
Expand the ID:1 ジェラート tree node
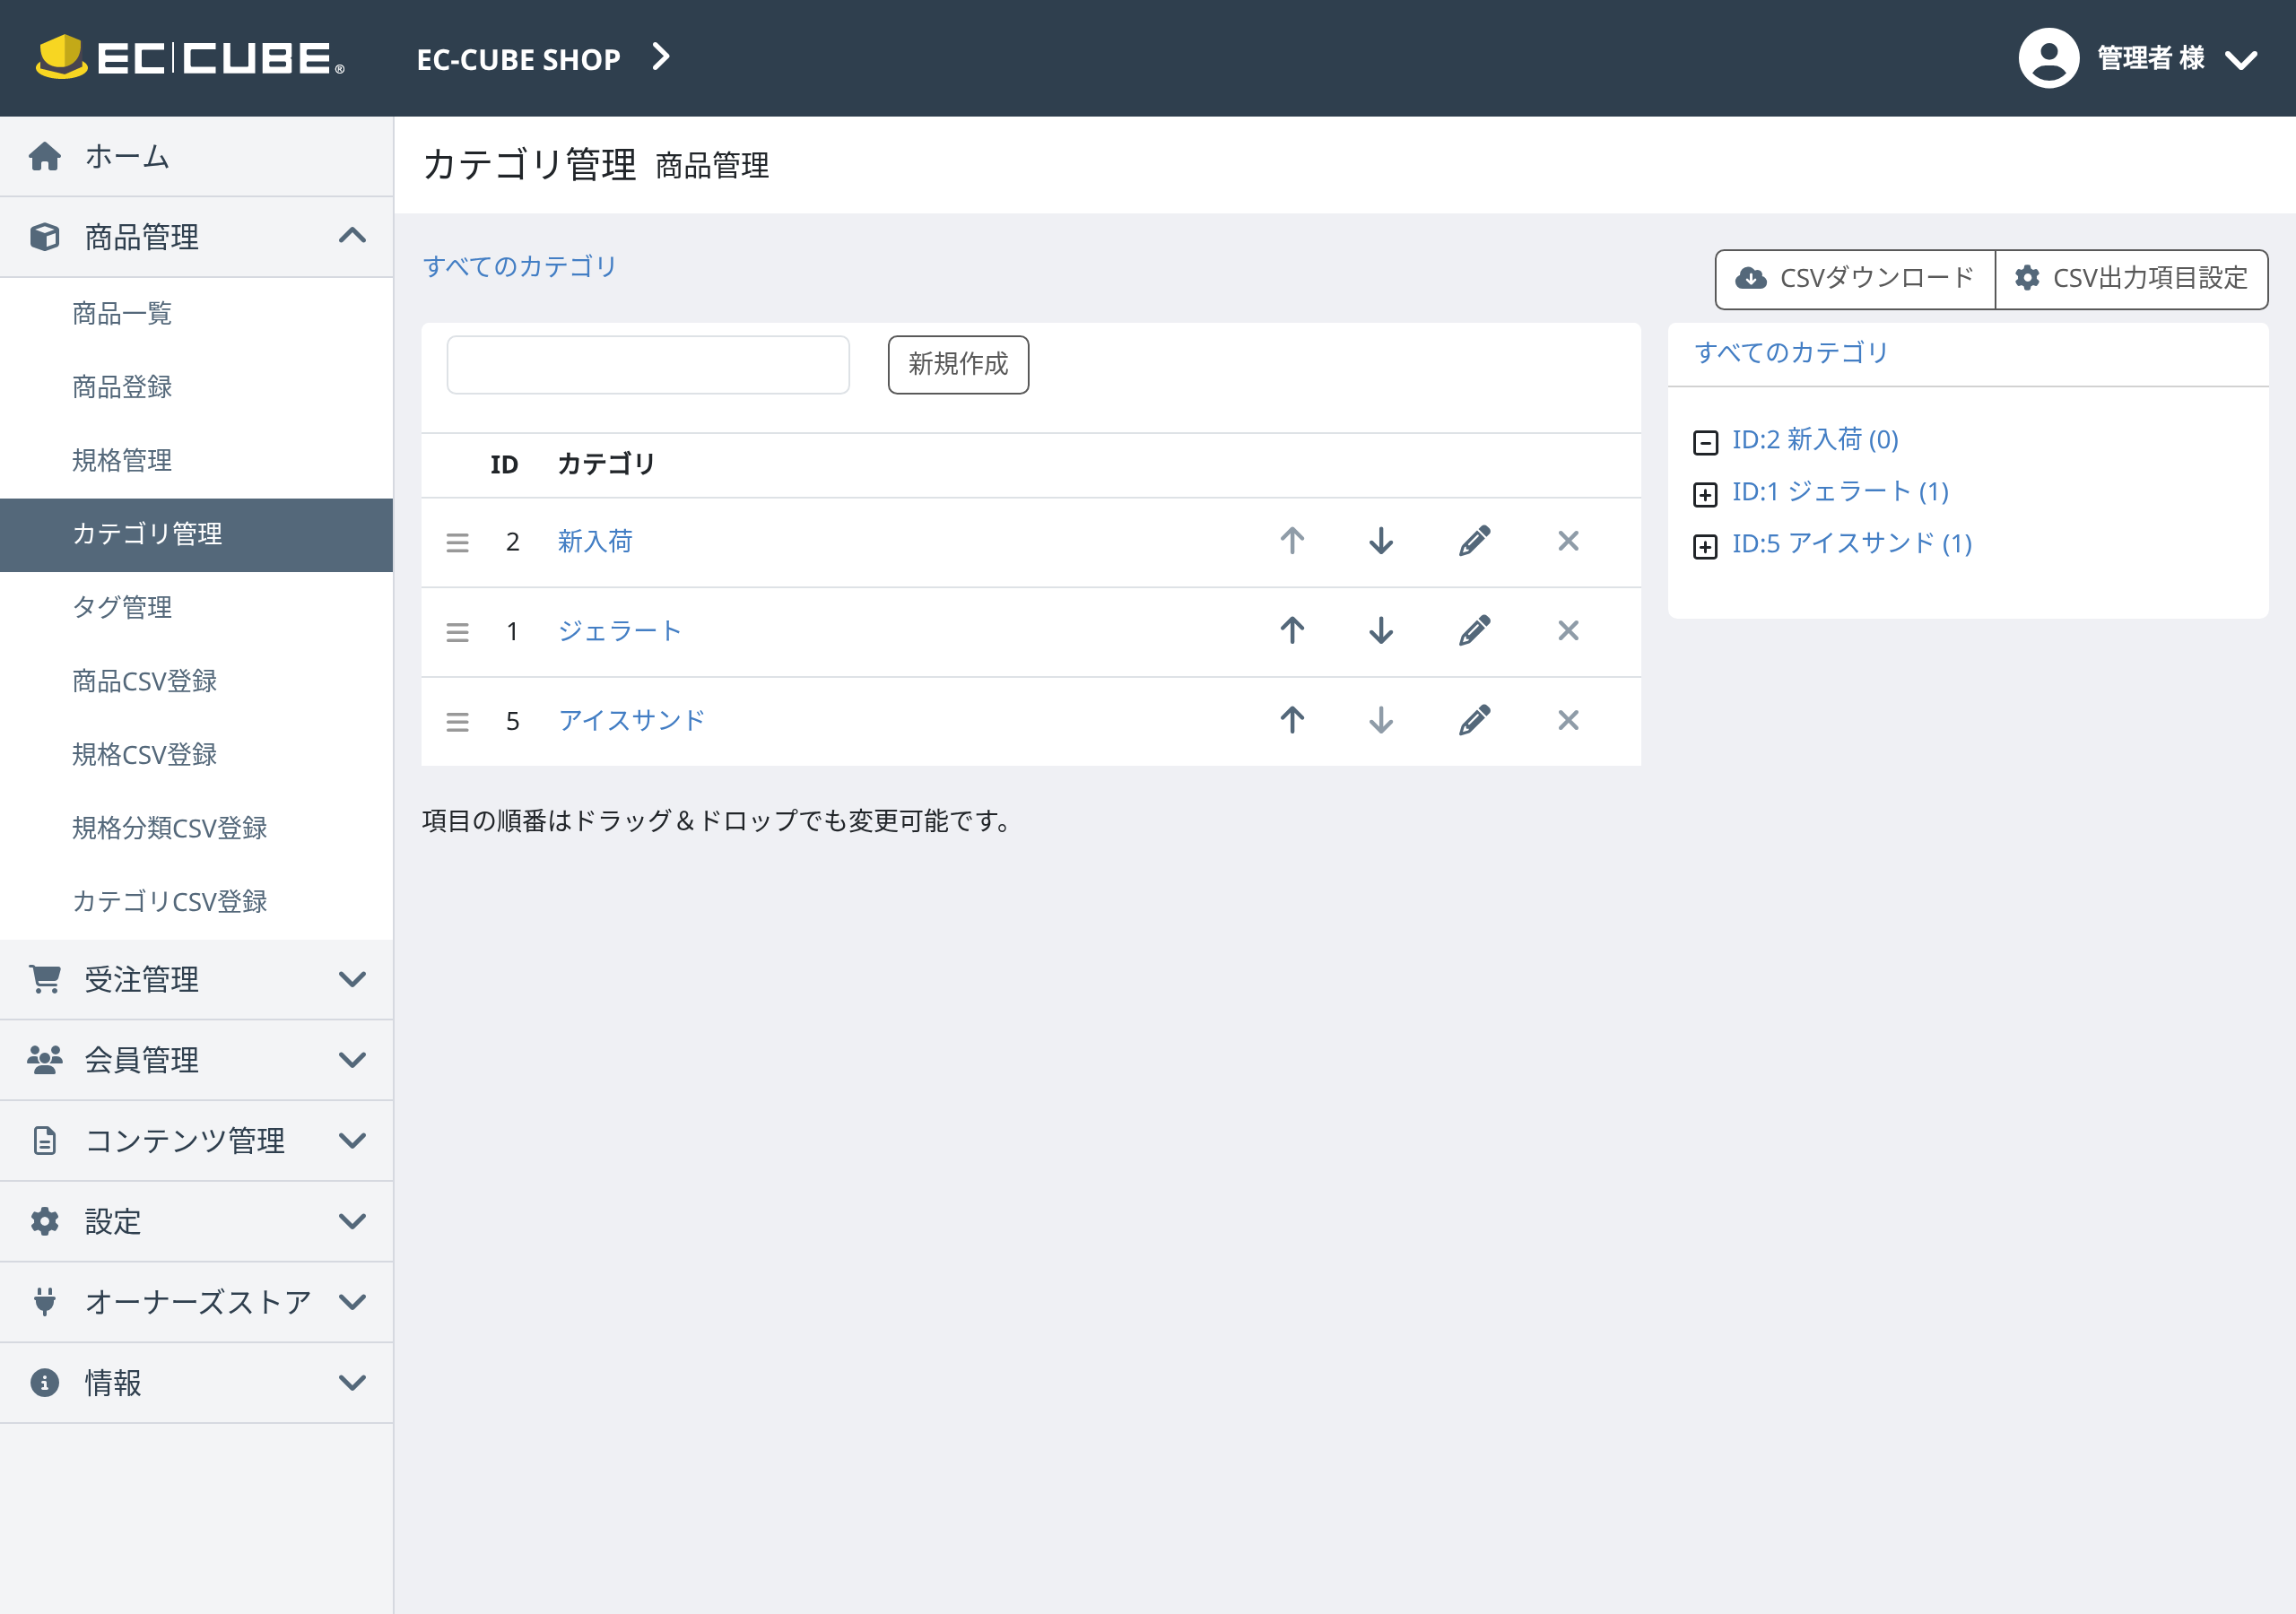pos(1705,494)
